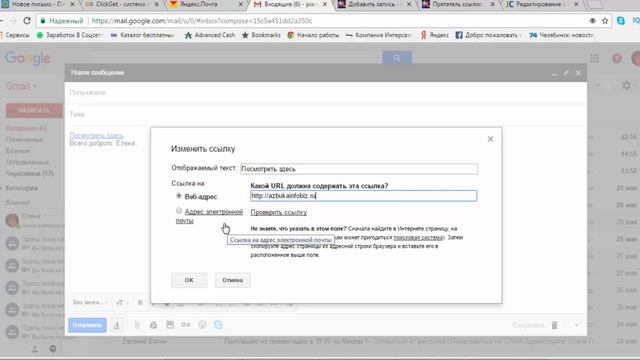Click the insert link icon
This screenshot has height=360, width=640.
[x=186, y=325]
